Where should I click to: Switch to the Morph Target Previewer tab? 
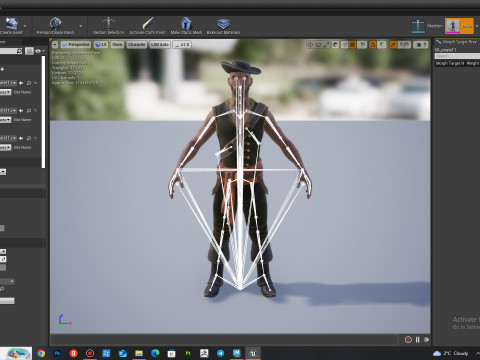[457, 42]
